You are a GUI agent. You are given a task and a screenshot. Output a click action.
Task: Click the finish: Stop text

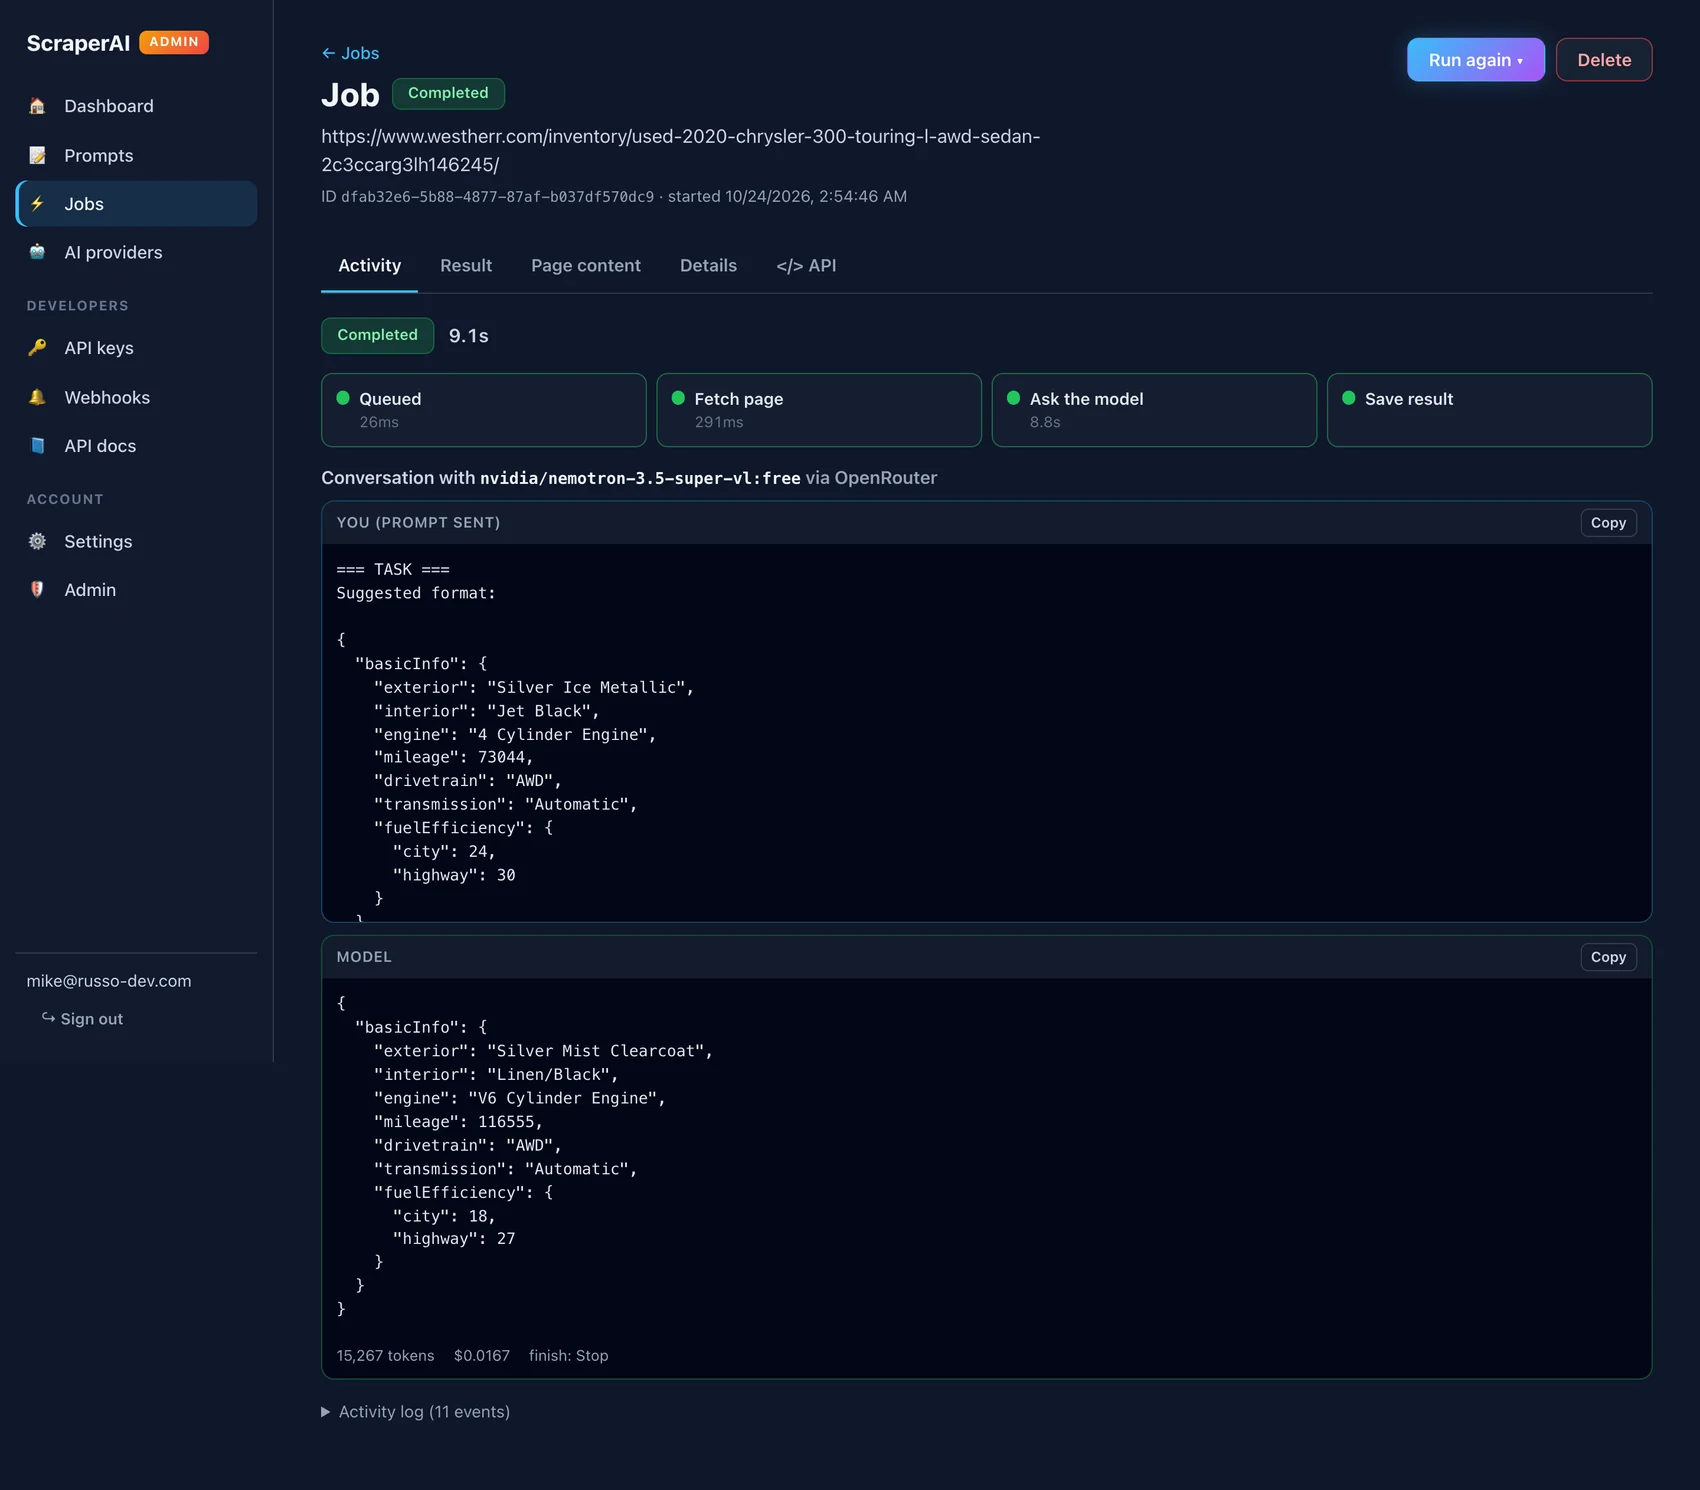click(x=568, y=1356)
